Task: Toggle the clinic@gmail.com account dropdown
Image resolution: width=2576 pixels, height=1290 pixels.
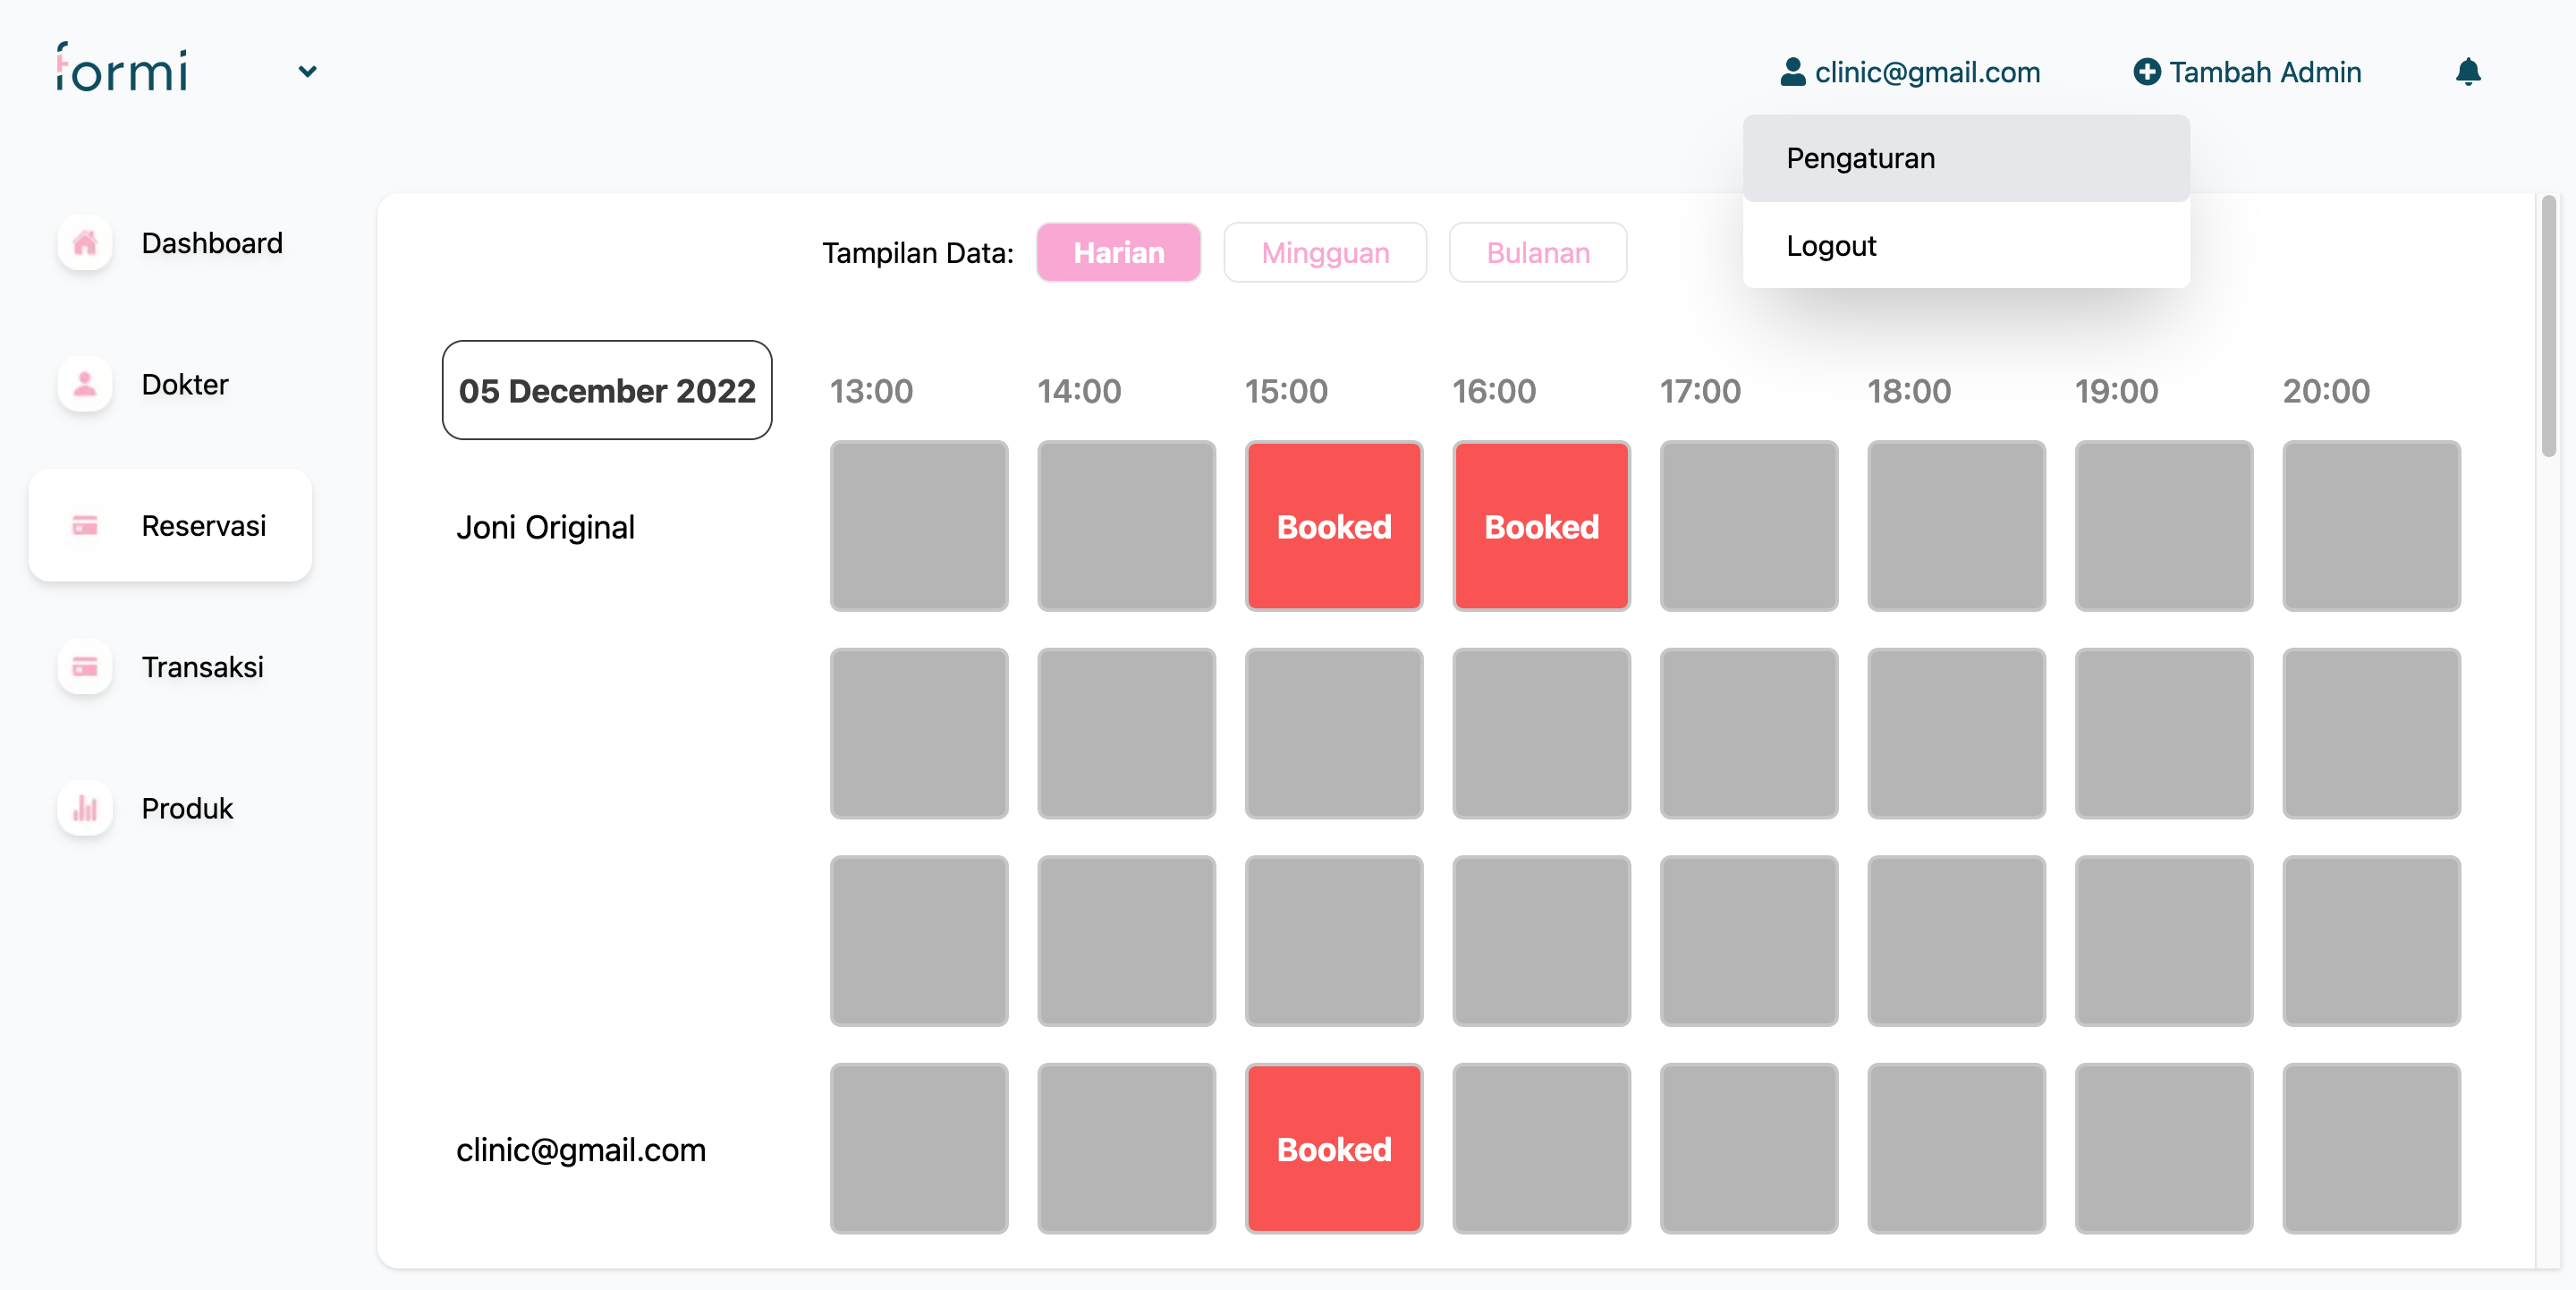Action: [1926, 72]
